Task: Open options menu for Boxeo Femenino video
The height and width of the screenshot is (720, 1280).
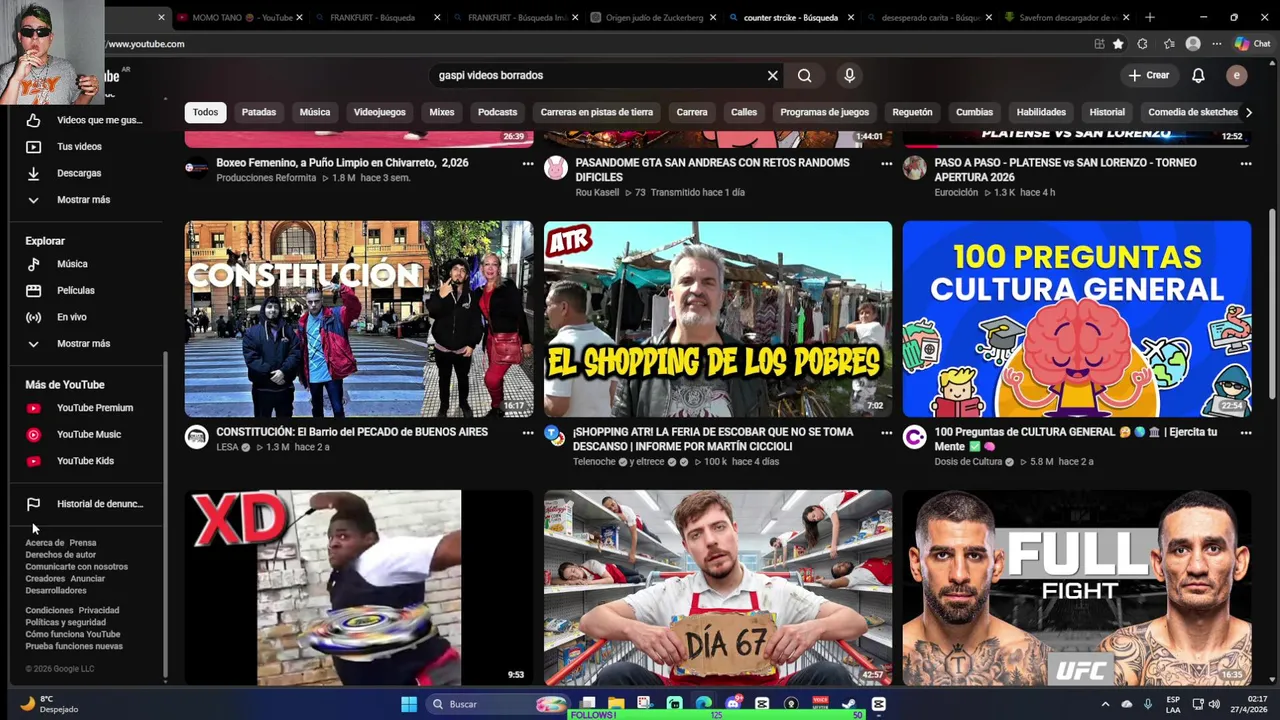Action: [527, 163]
